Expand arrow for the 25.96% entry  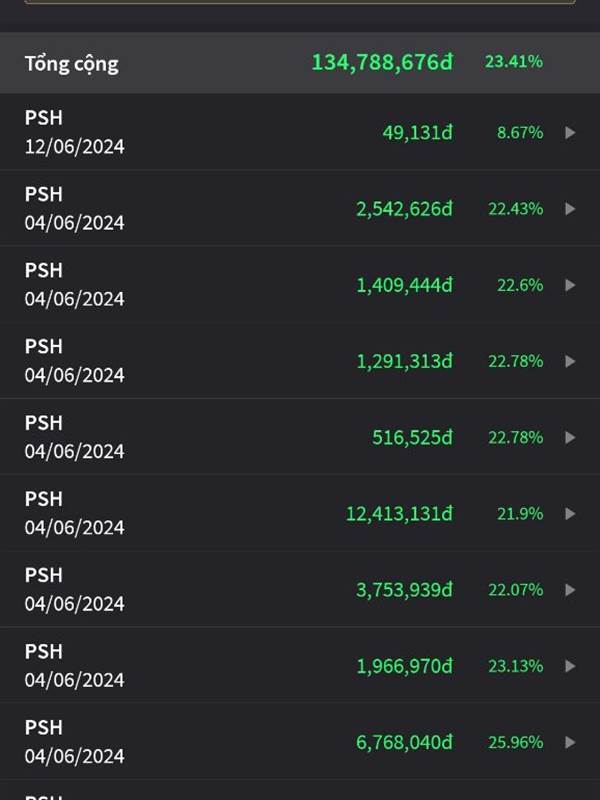570,742
